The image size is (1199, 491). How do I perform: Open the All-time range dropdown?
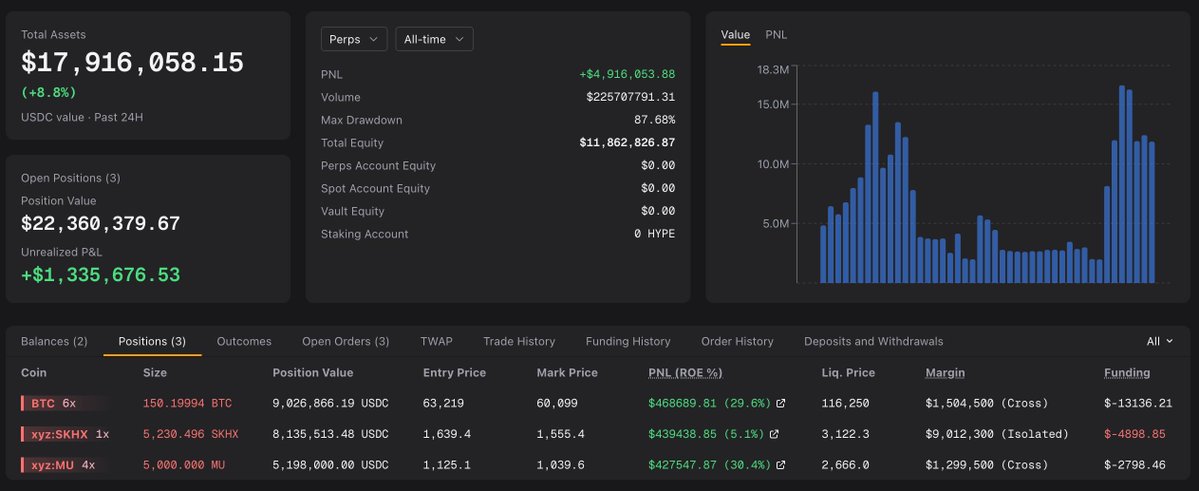point(434,39)
